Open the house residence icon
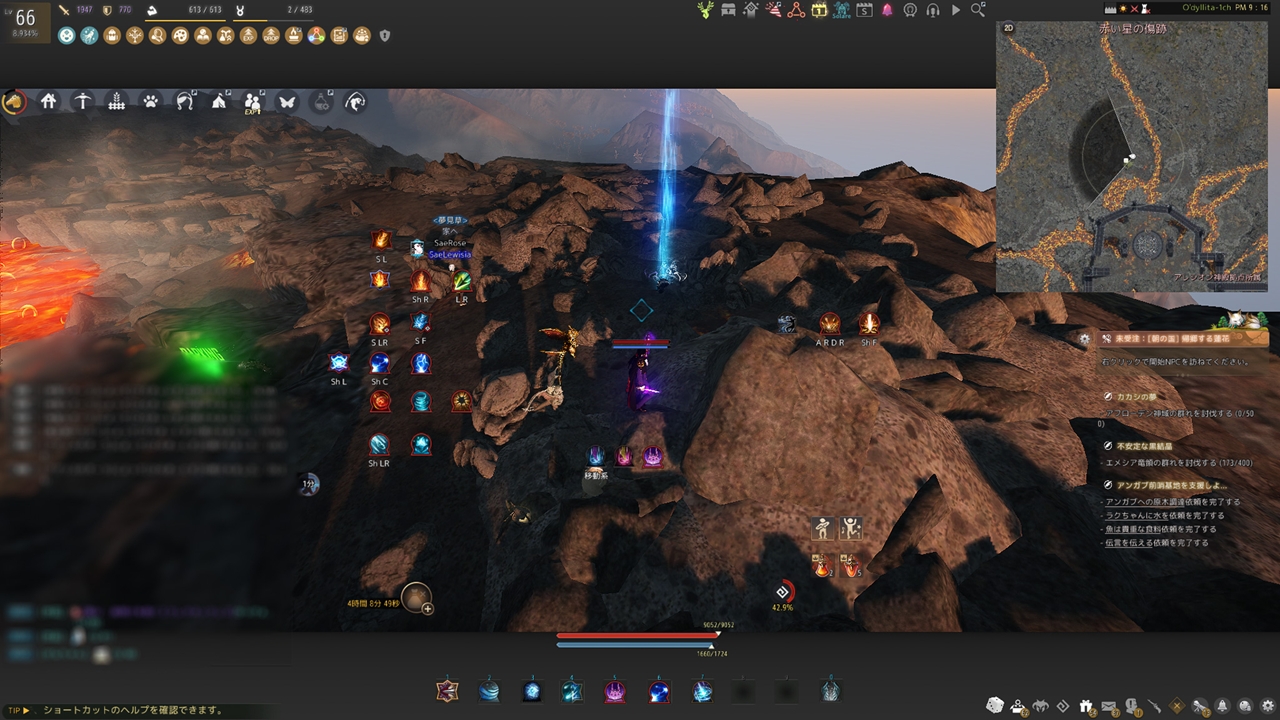The height and width of the screenshot is (720, 1280). [49, 101]
